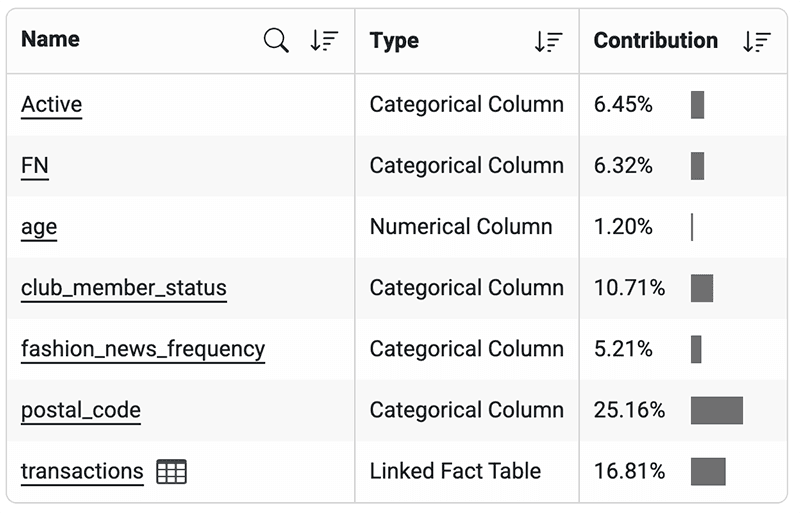Click the Linked Fact Table type cell
This screenshot has height=514, width=800.
click(455, 472)
